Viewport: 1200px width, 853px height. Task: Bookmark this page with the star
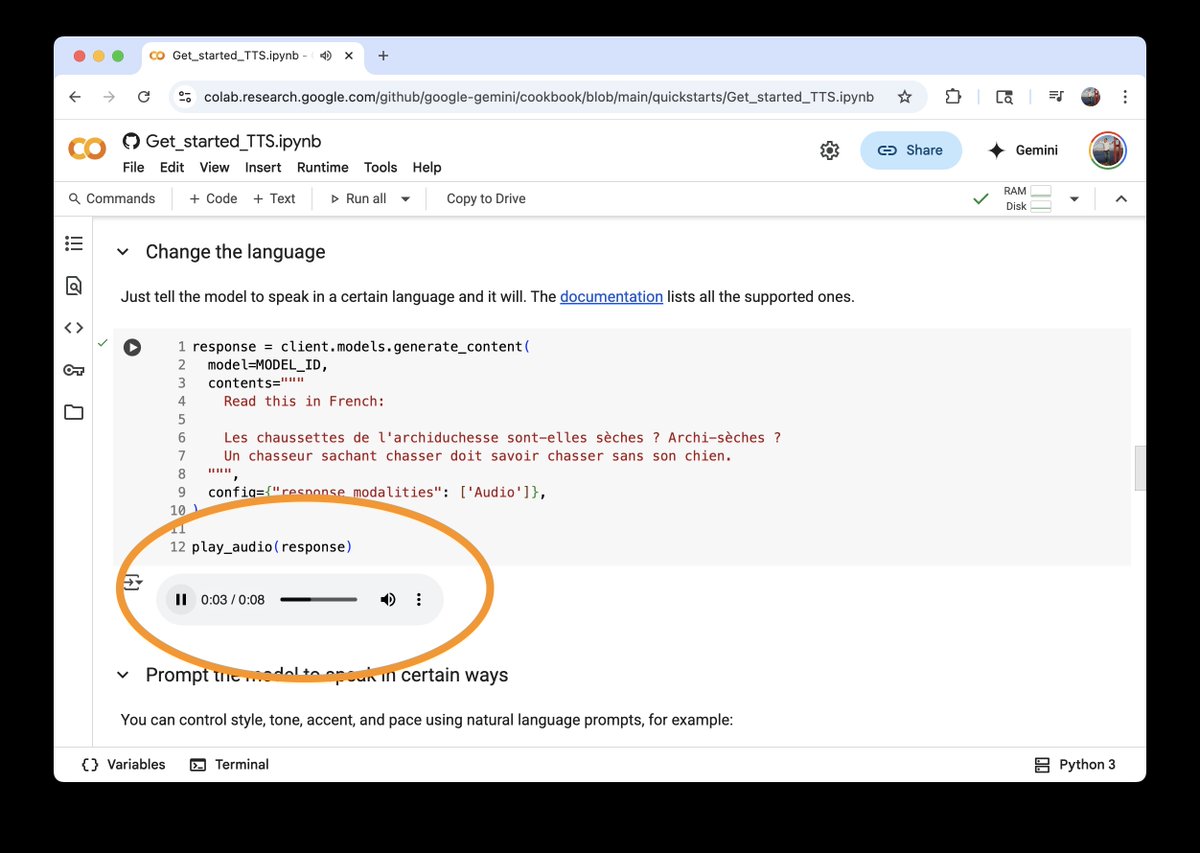[x=905, y=97]
